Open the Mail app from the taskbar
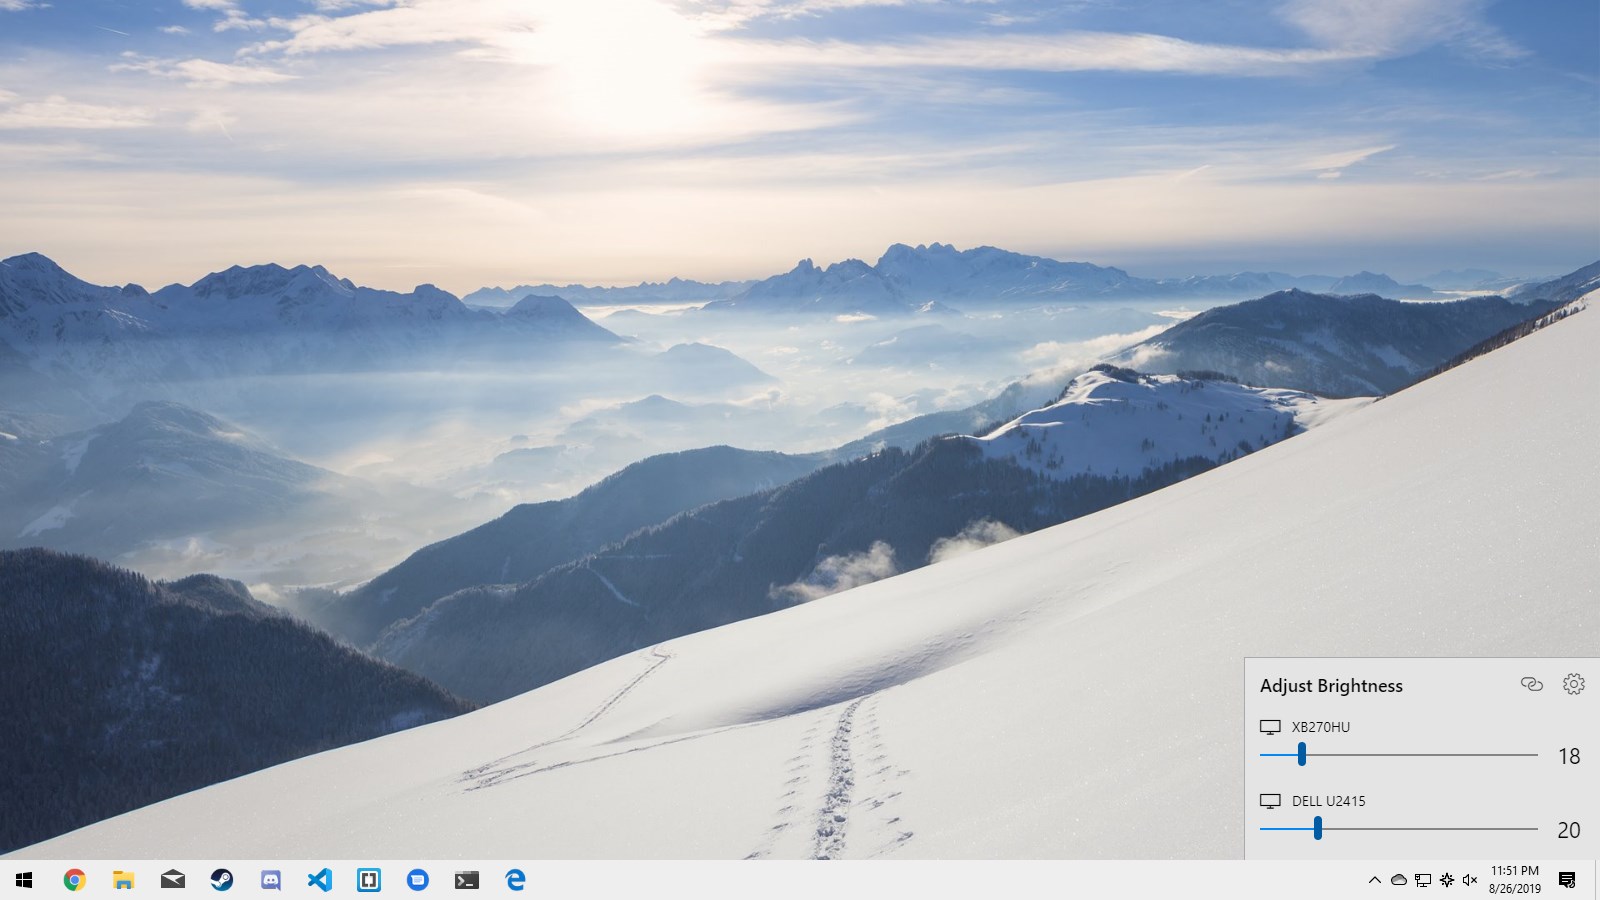 pyautogui.click(x=173, y=881)
